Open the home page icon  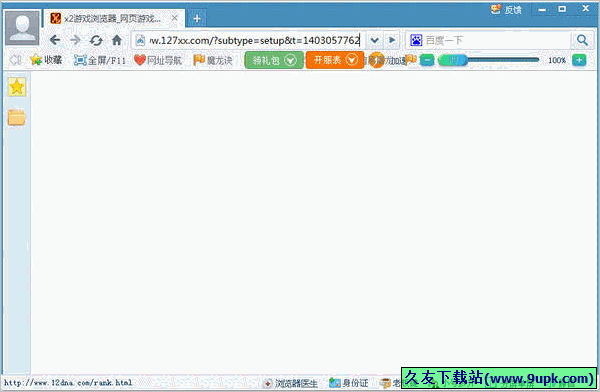click(x=117, y=40)
